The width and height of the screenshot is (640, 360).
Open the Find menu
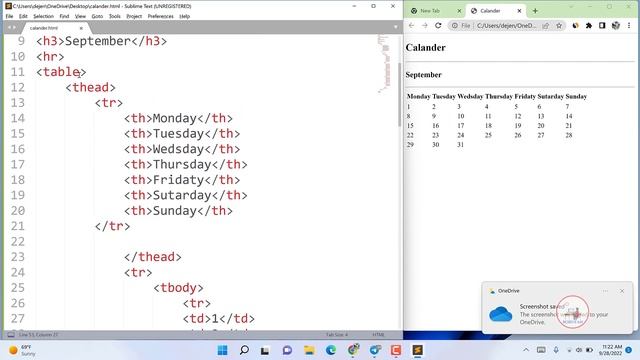pyautogui.click(x=64, y=16)
